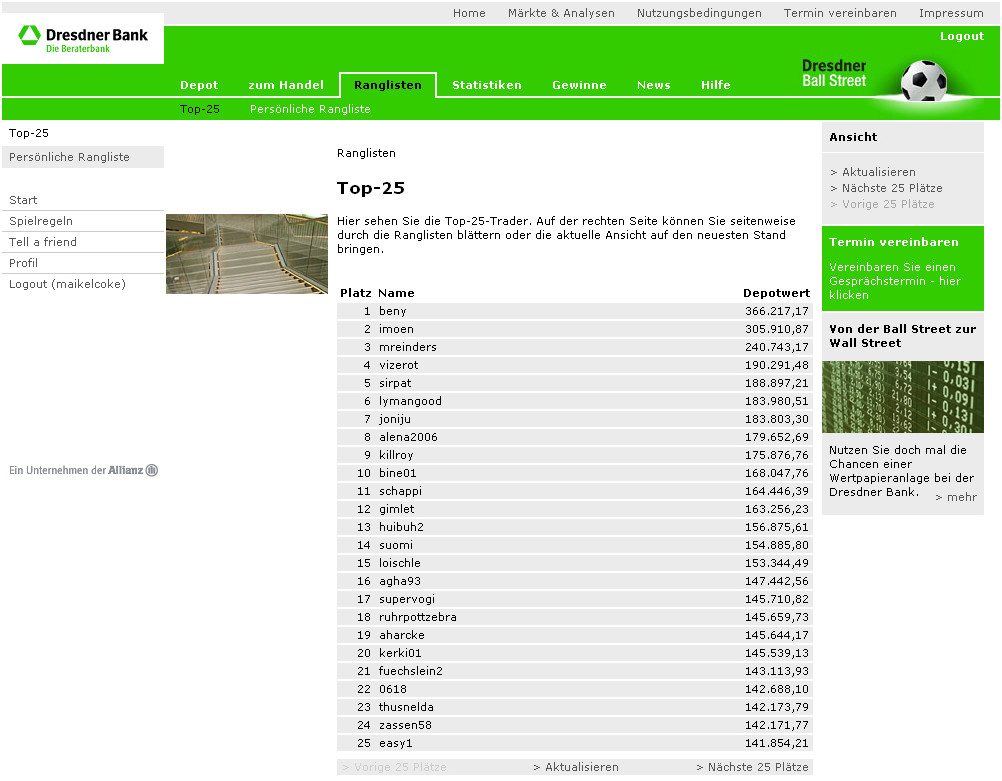
Task: Click trader name killroy
Action: (x=396, y=455)
